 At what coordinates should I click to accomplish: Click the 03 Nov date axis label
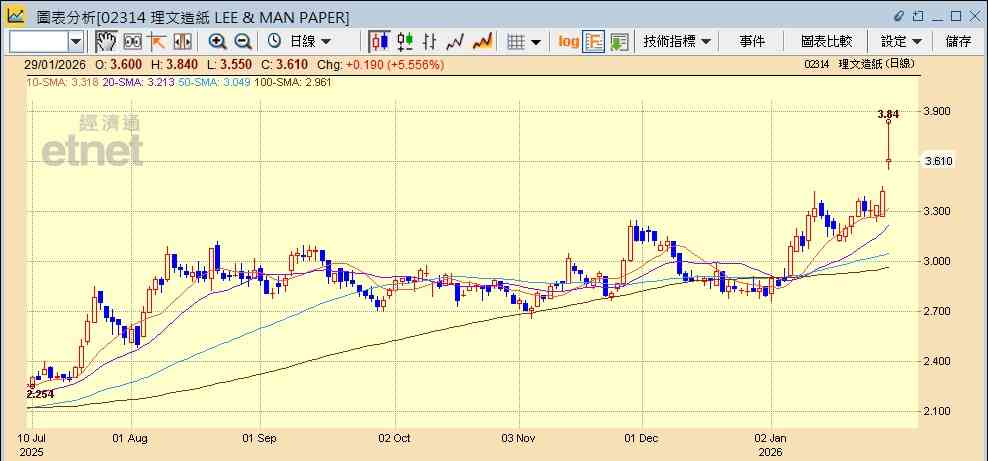[520, 437]
